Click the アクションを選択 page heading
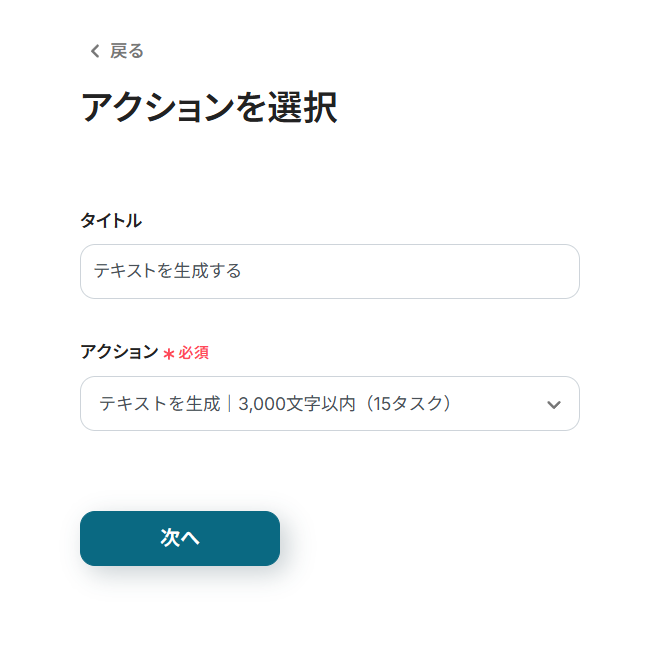Viewport: 663px width, 661px height. (208, 108)
